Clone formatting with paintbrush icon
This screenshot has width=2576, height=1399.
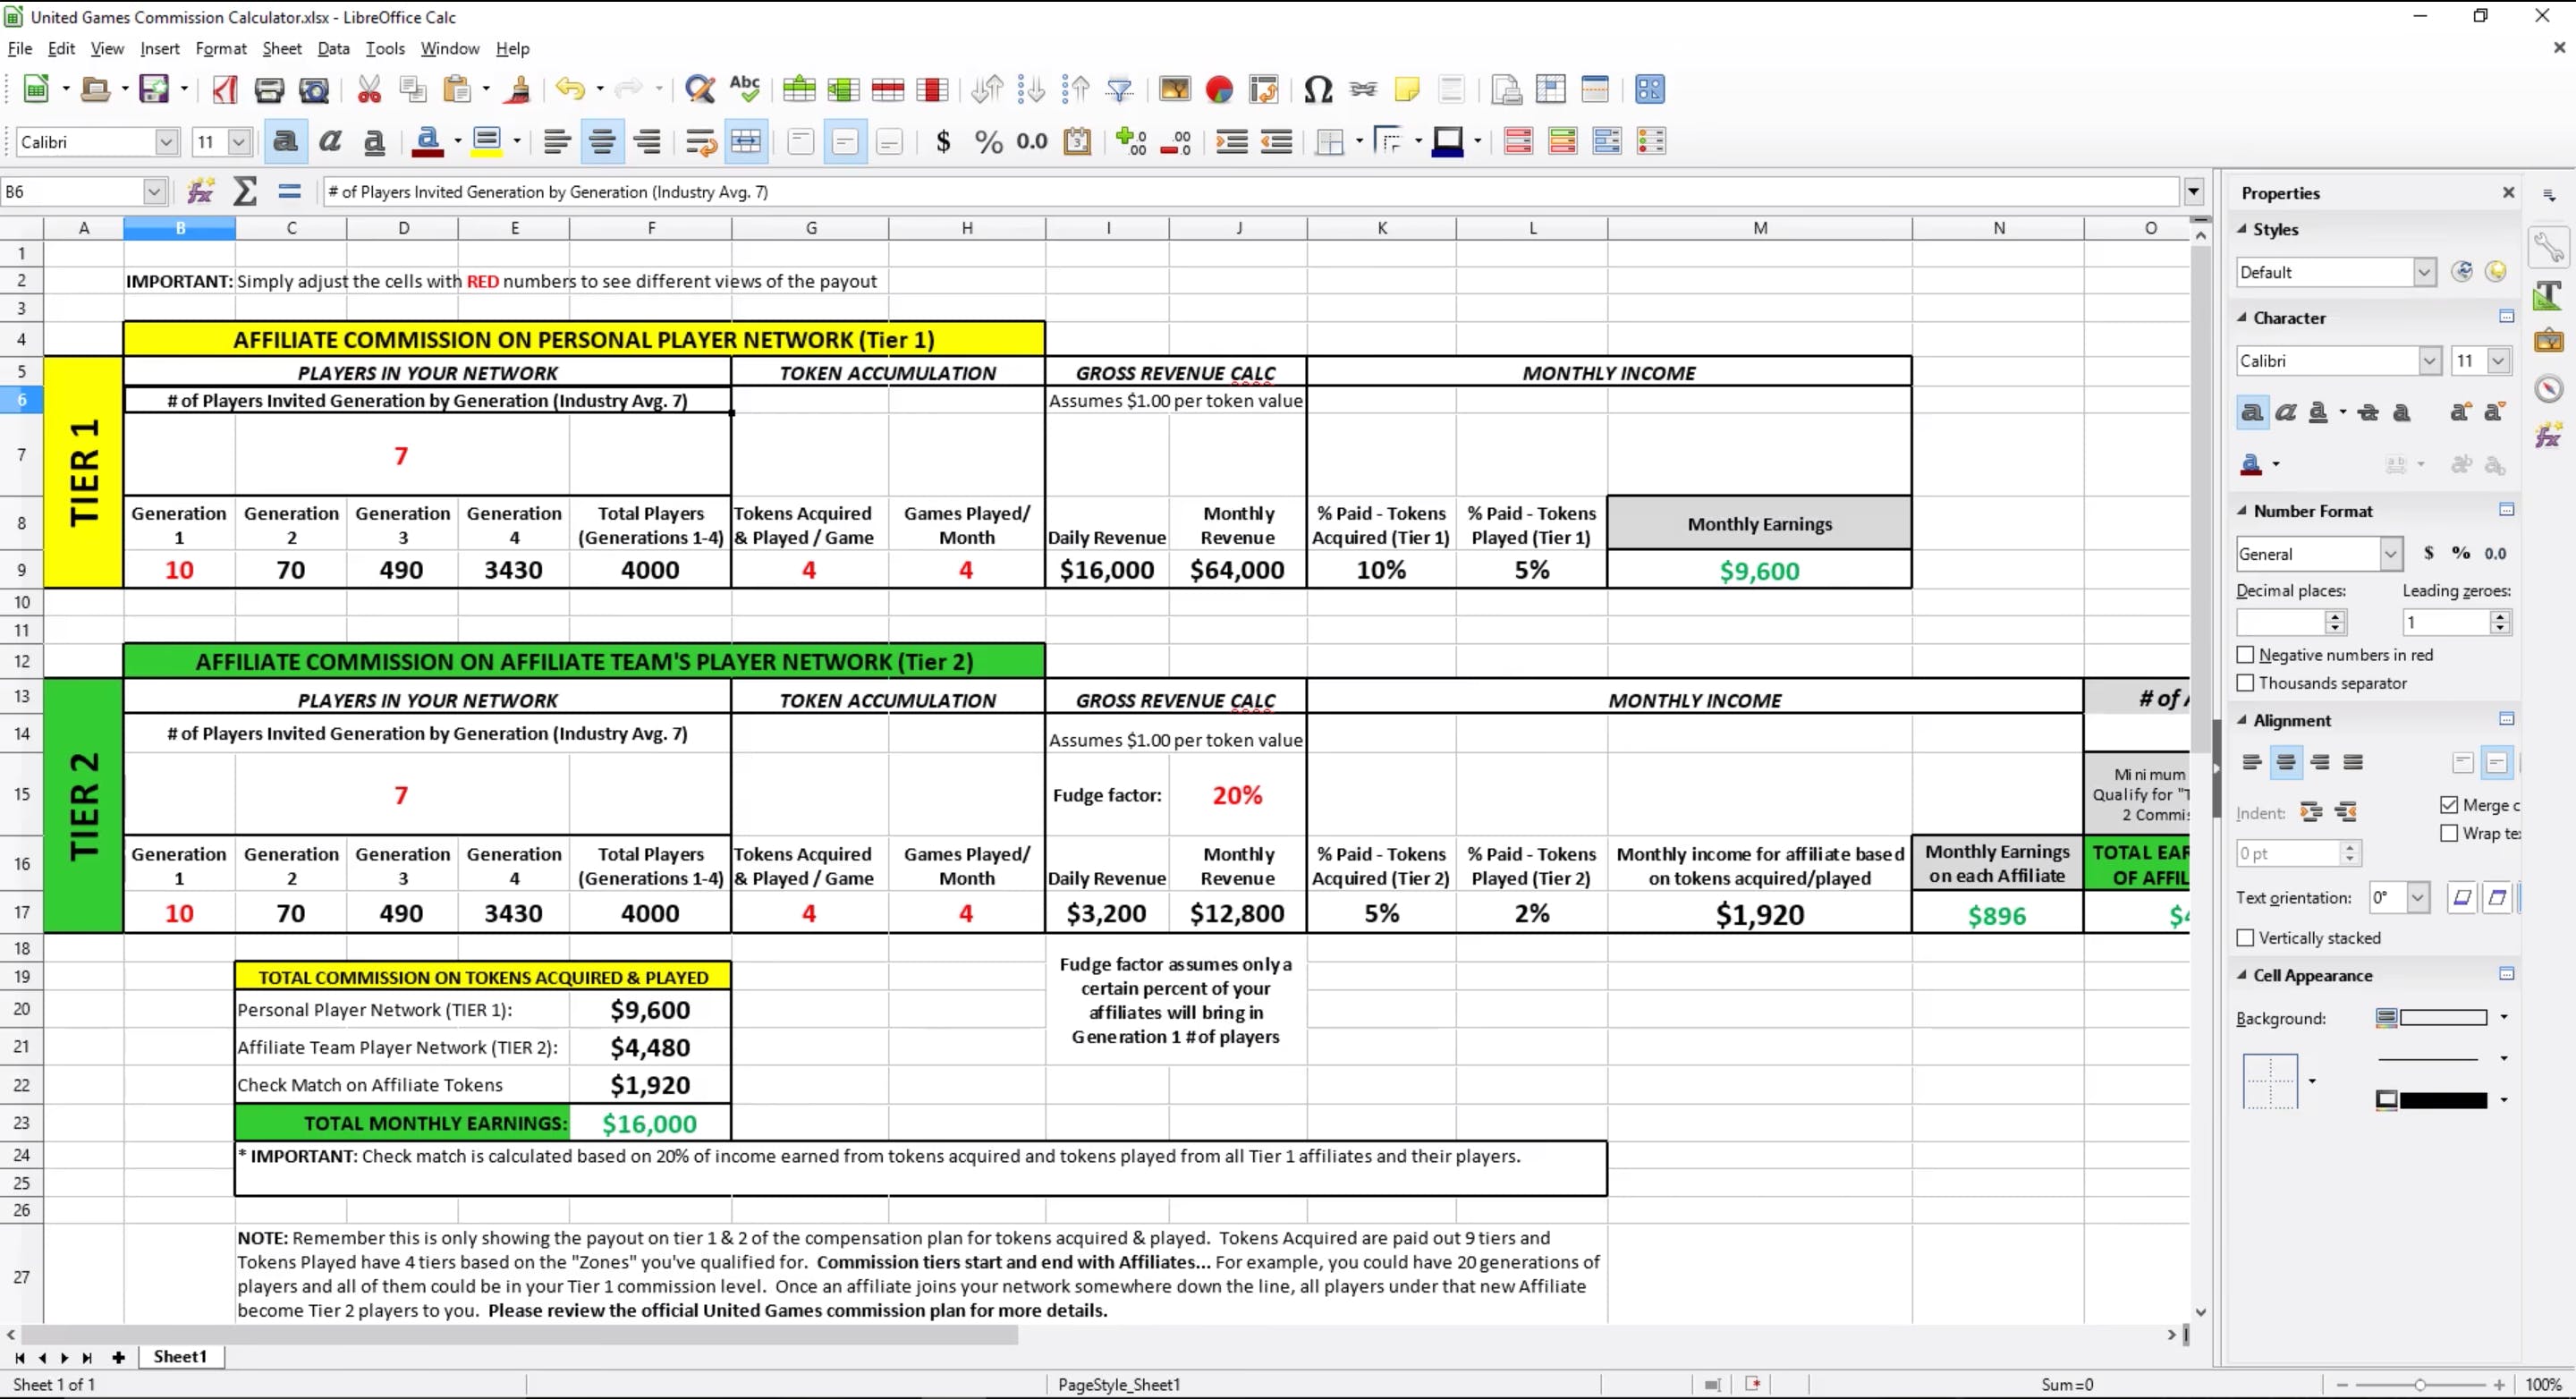click(x=518, y=90)
